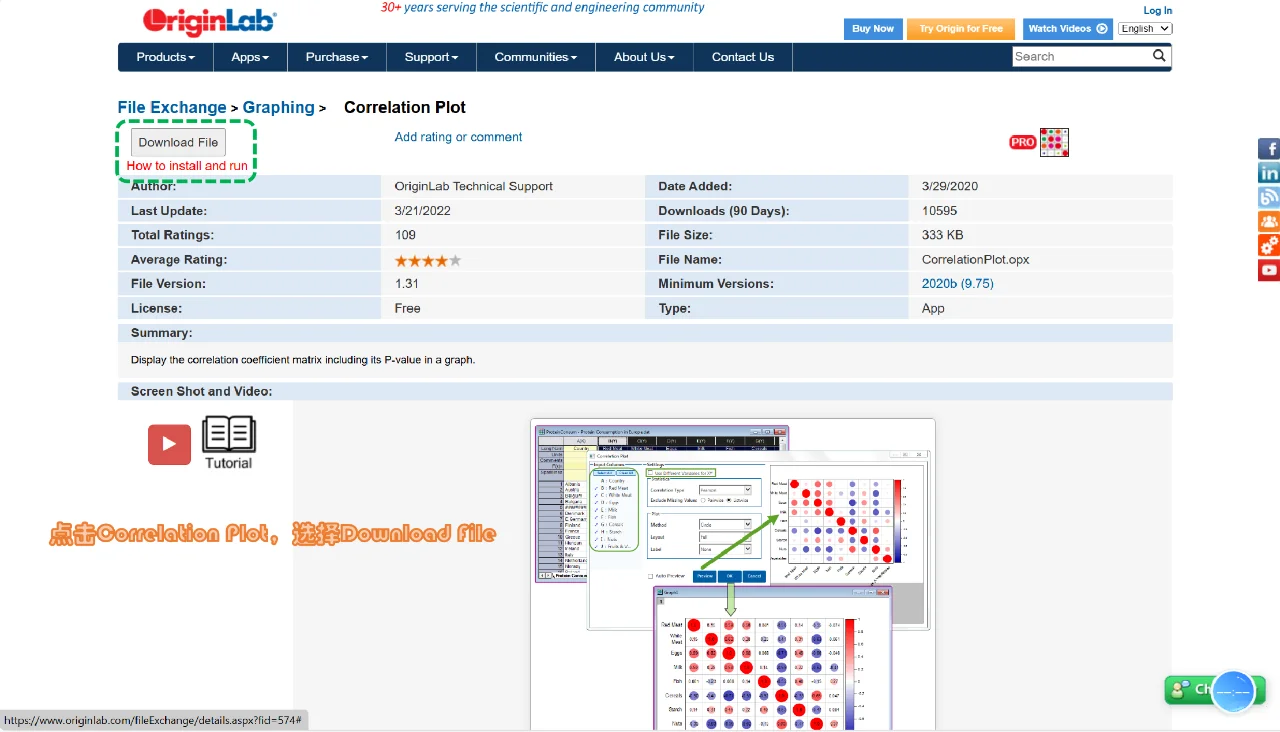Click the Last Update value 3/21/2022
The height and width of the screenshot is (732, 1280).
tap(422, 211)
